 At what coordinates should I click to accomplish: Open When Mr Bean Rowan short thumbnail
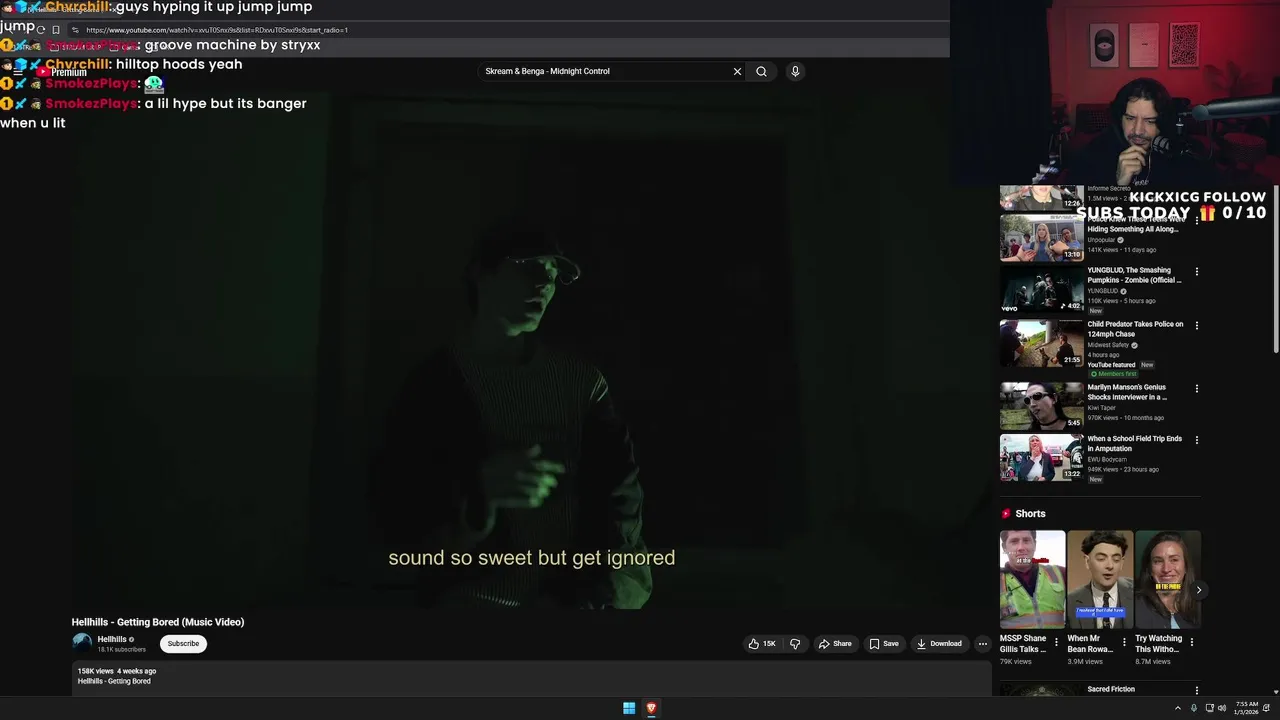(x=1100, y=579)
